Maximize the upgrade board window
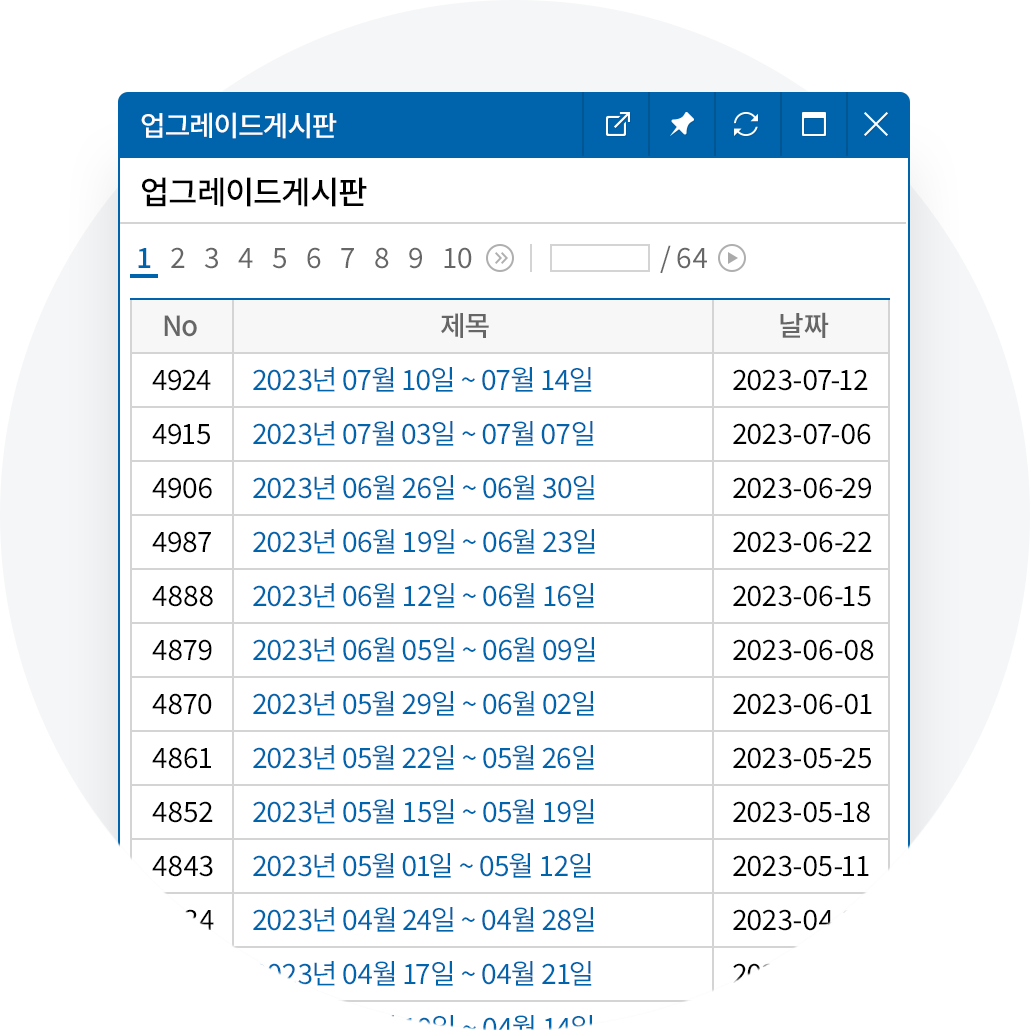1030x1030 pixels. pyautogui.click(x=814, y=125)
